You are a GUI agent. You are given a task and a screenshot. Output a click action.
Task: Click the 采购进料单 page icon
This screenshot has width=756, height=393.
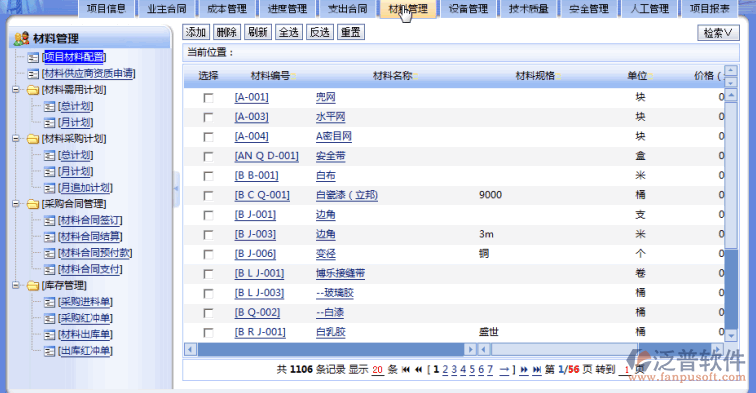click(x=49, y=302)
